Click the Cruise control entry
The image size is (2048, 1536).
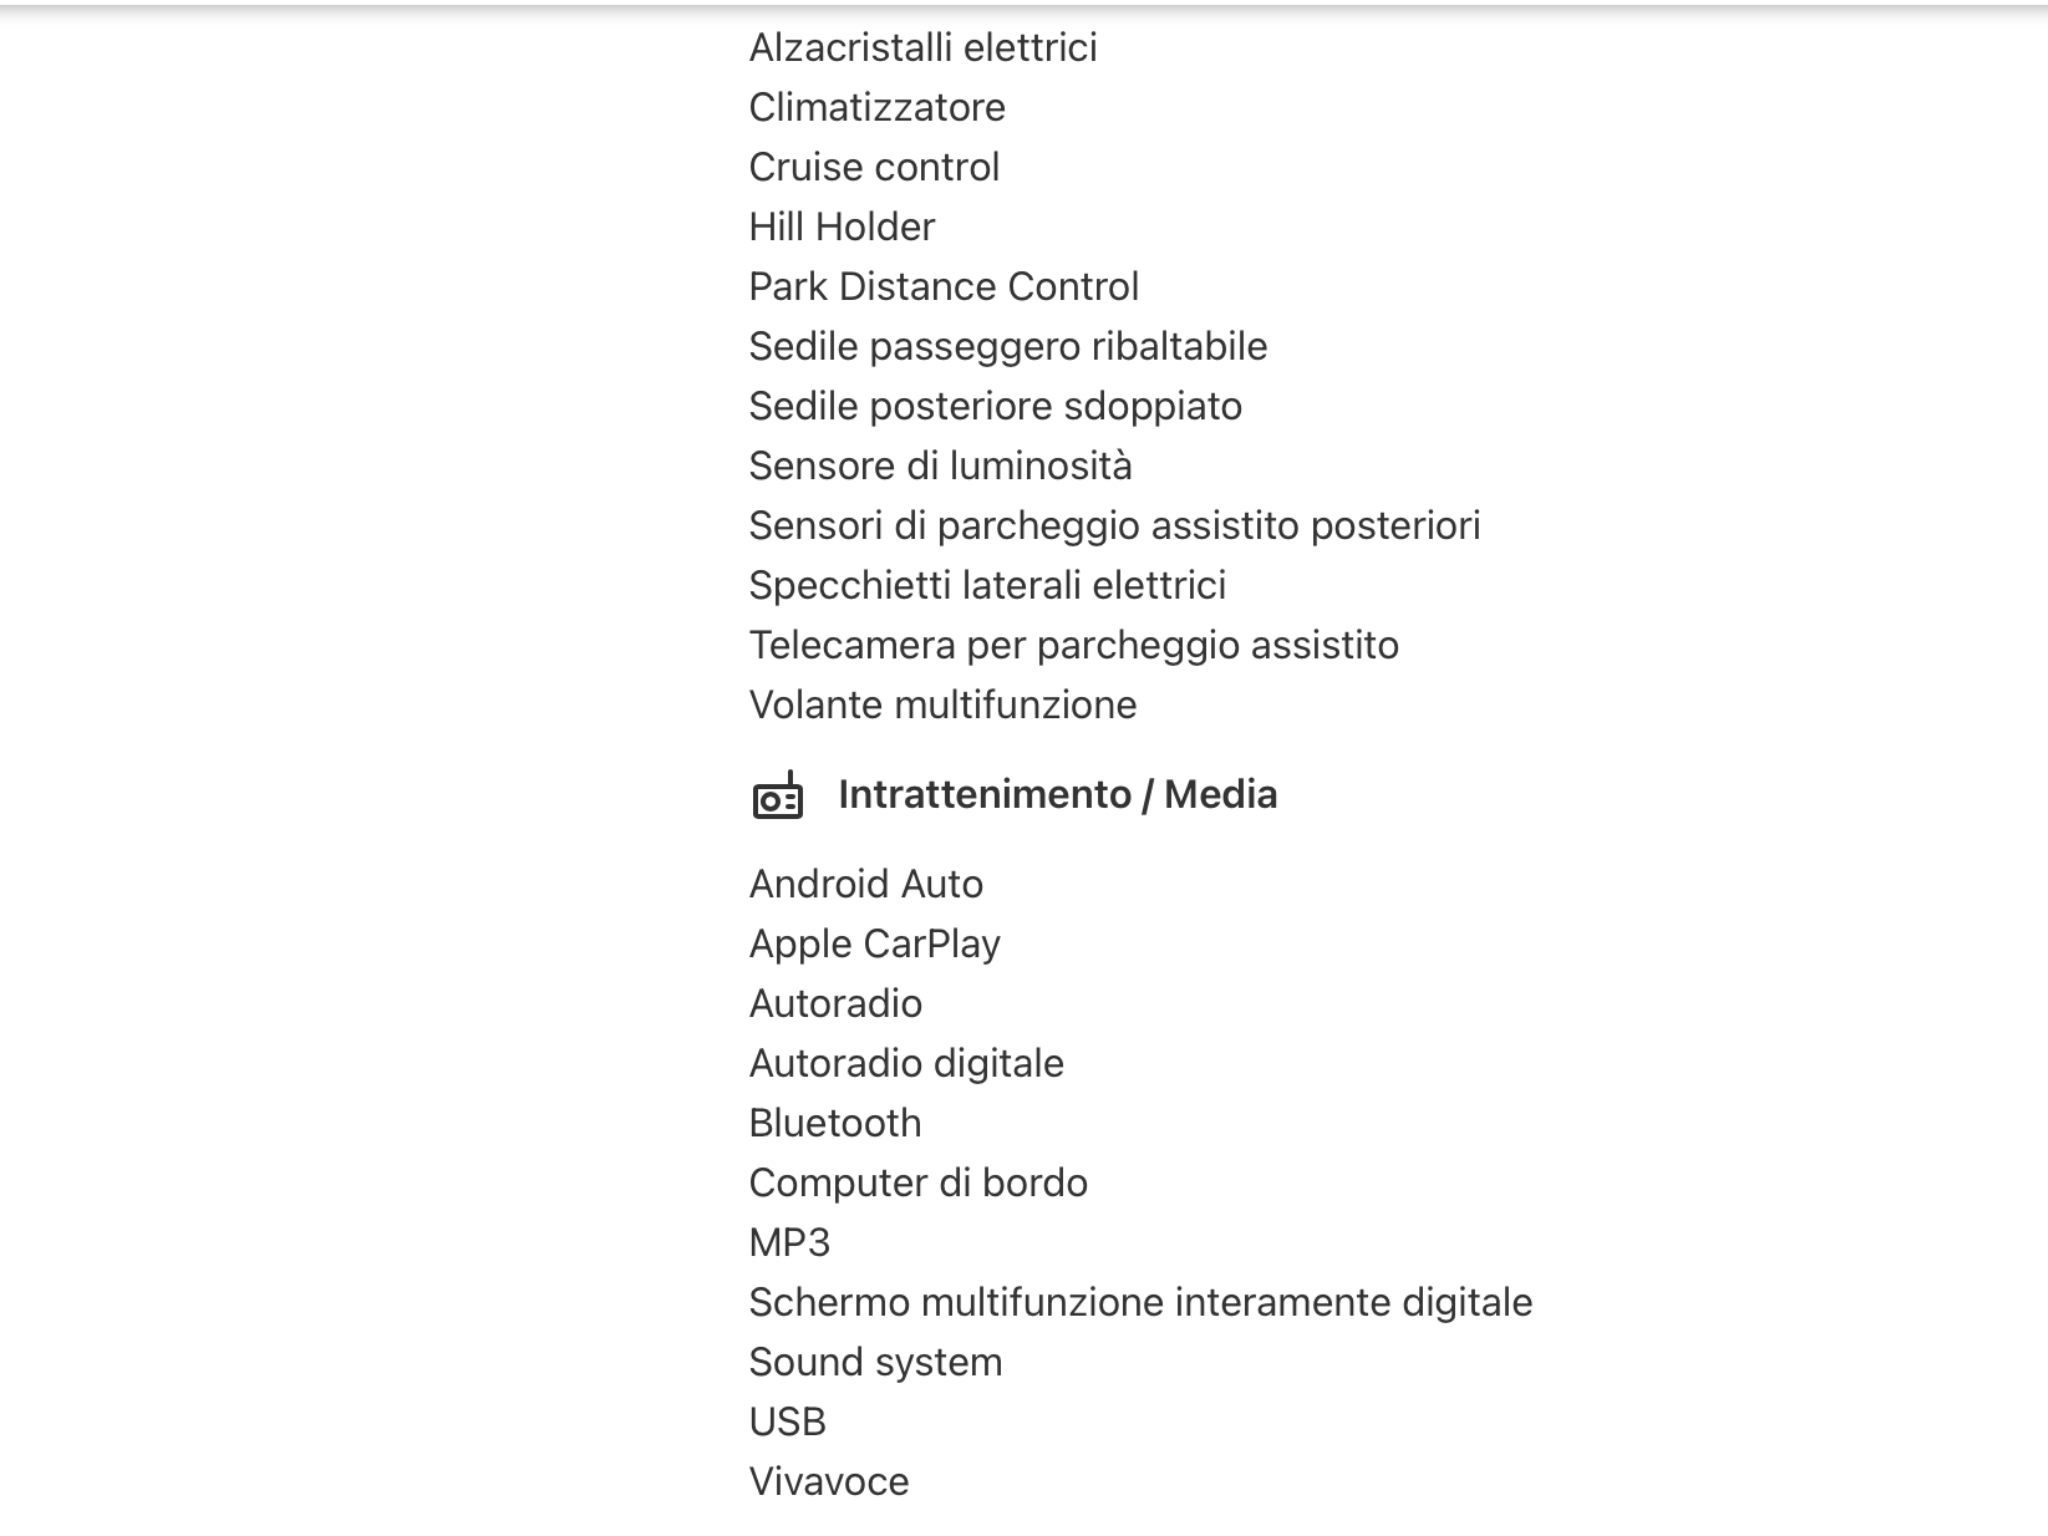coord(873,168)
